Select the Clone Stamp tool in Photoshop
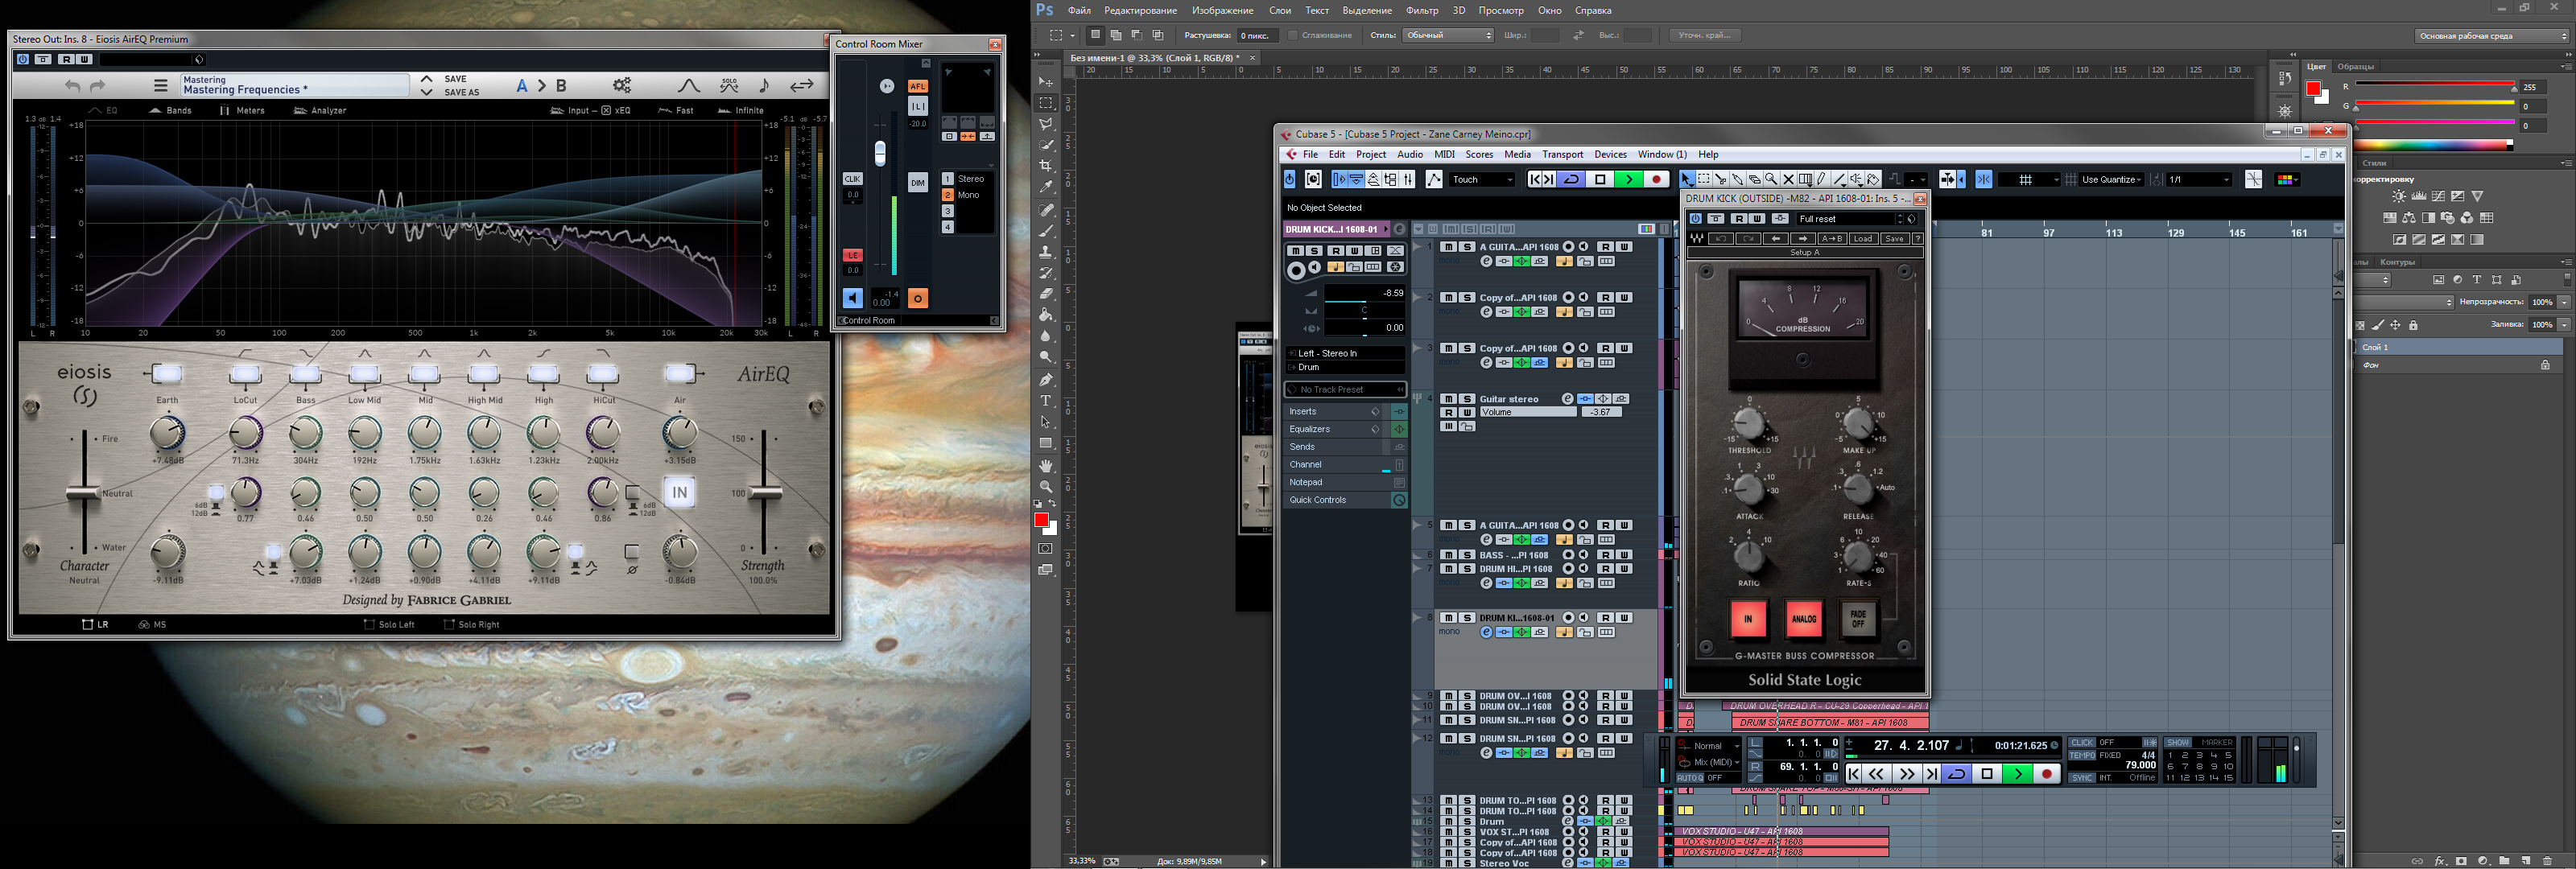2576x869 pixels. tap(1046, 253)
